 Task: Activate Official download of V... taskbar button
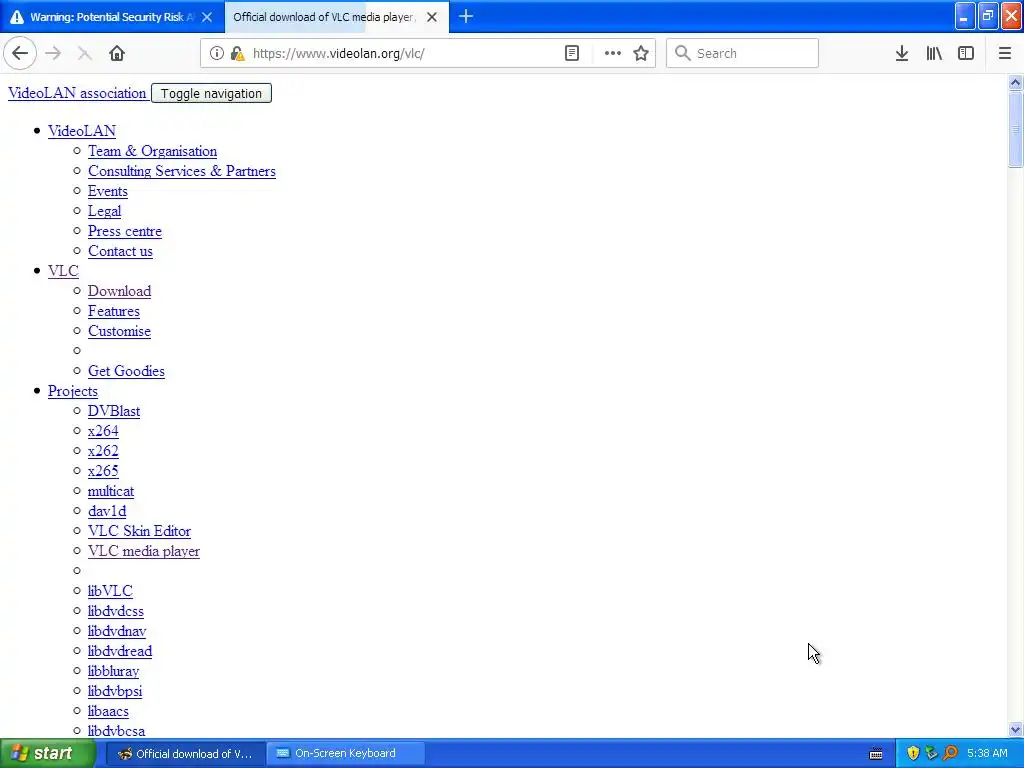tap(185, 754)
